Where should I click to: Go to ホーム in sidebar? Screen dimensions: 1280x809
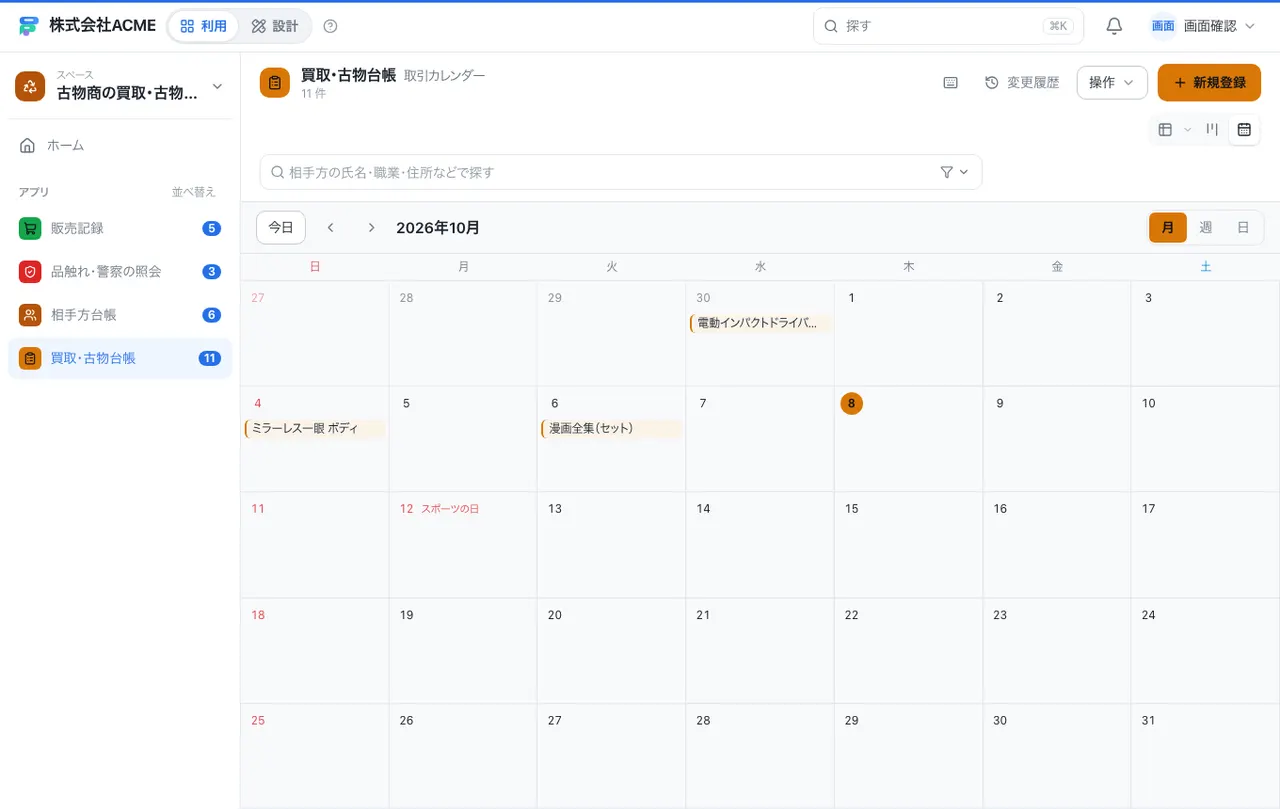pos(120,145)
